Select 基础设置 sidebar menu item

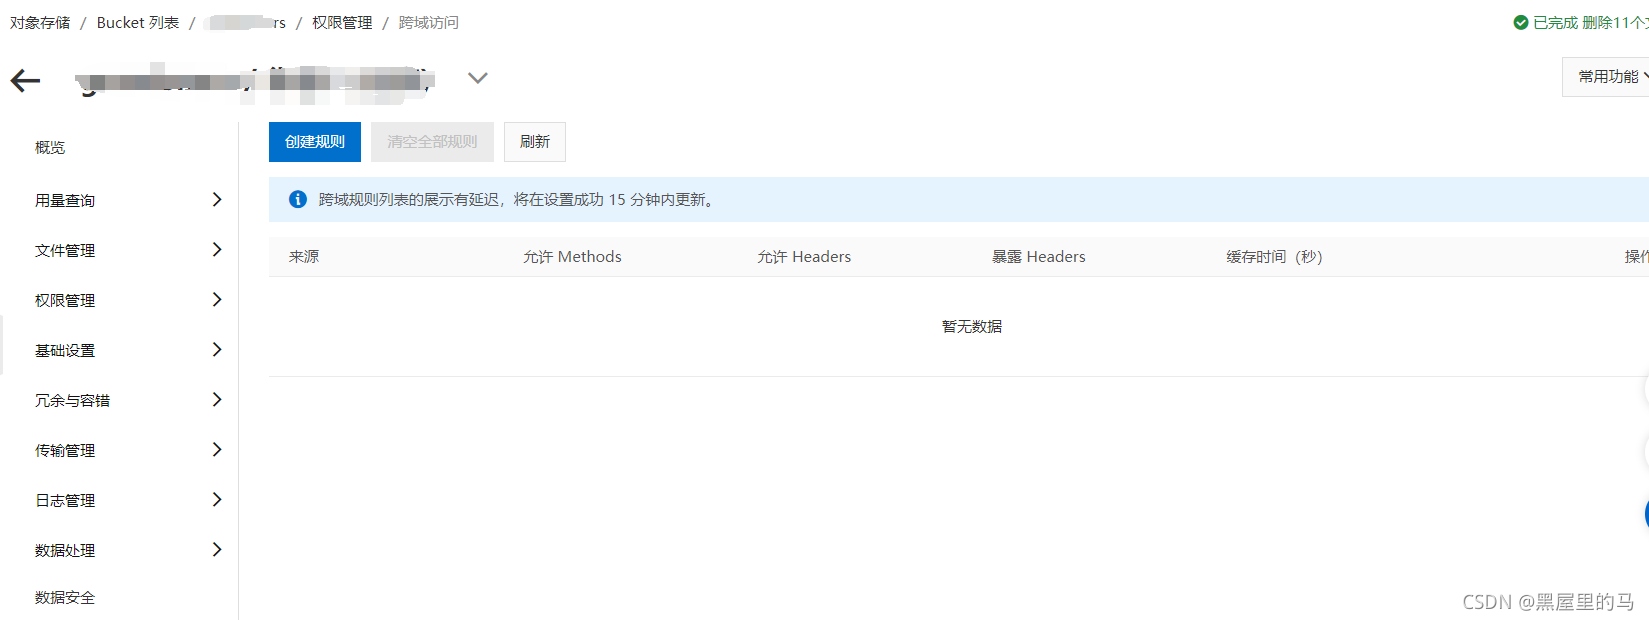pos(65,350)
